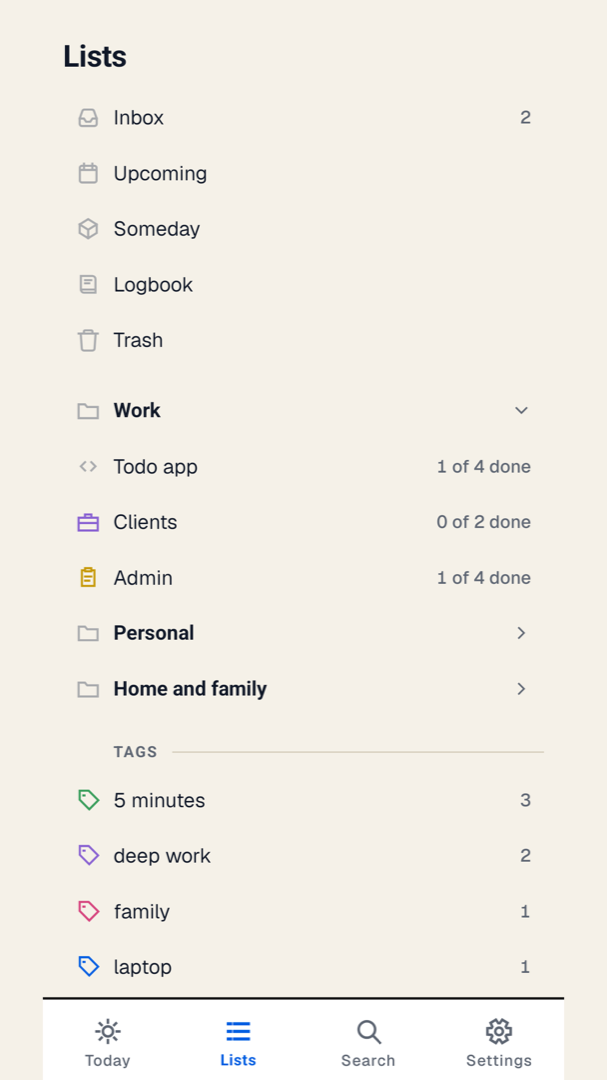Click the Todo app code icon
The height and width of the screenshot is (1080, 607).
(88, 466)
